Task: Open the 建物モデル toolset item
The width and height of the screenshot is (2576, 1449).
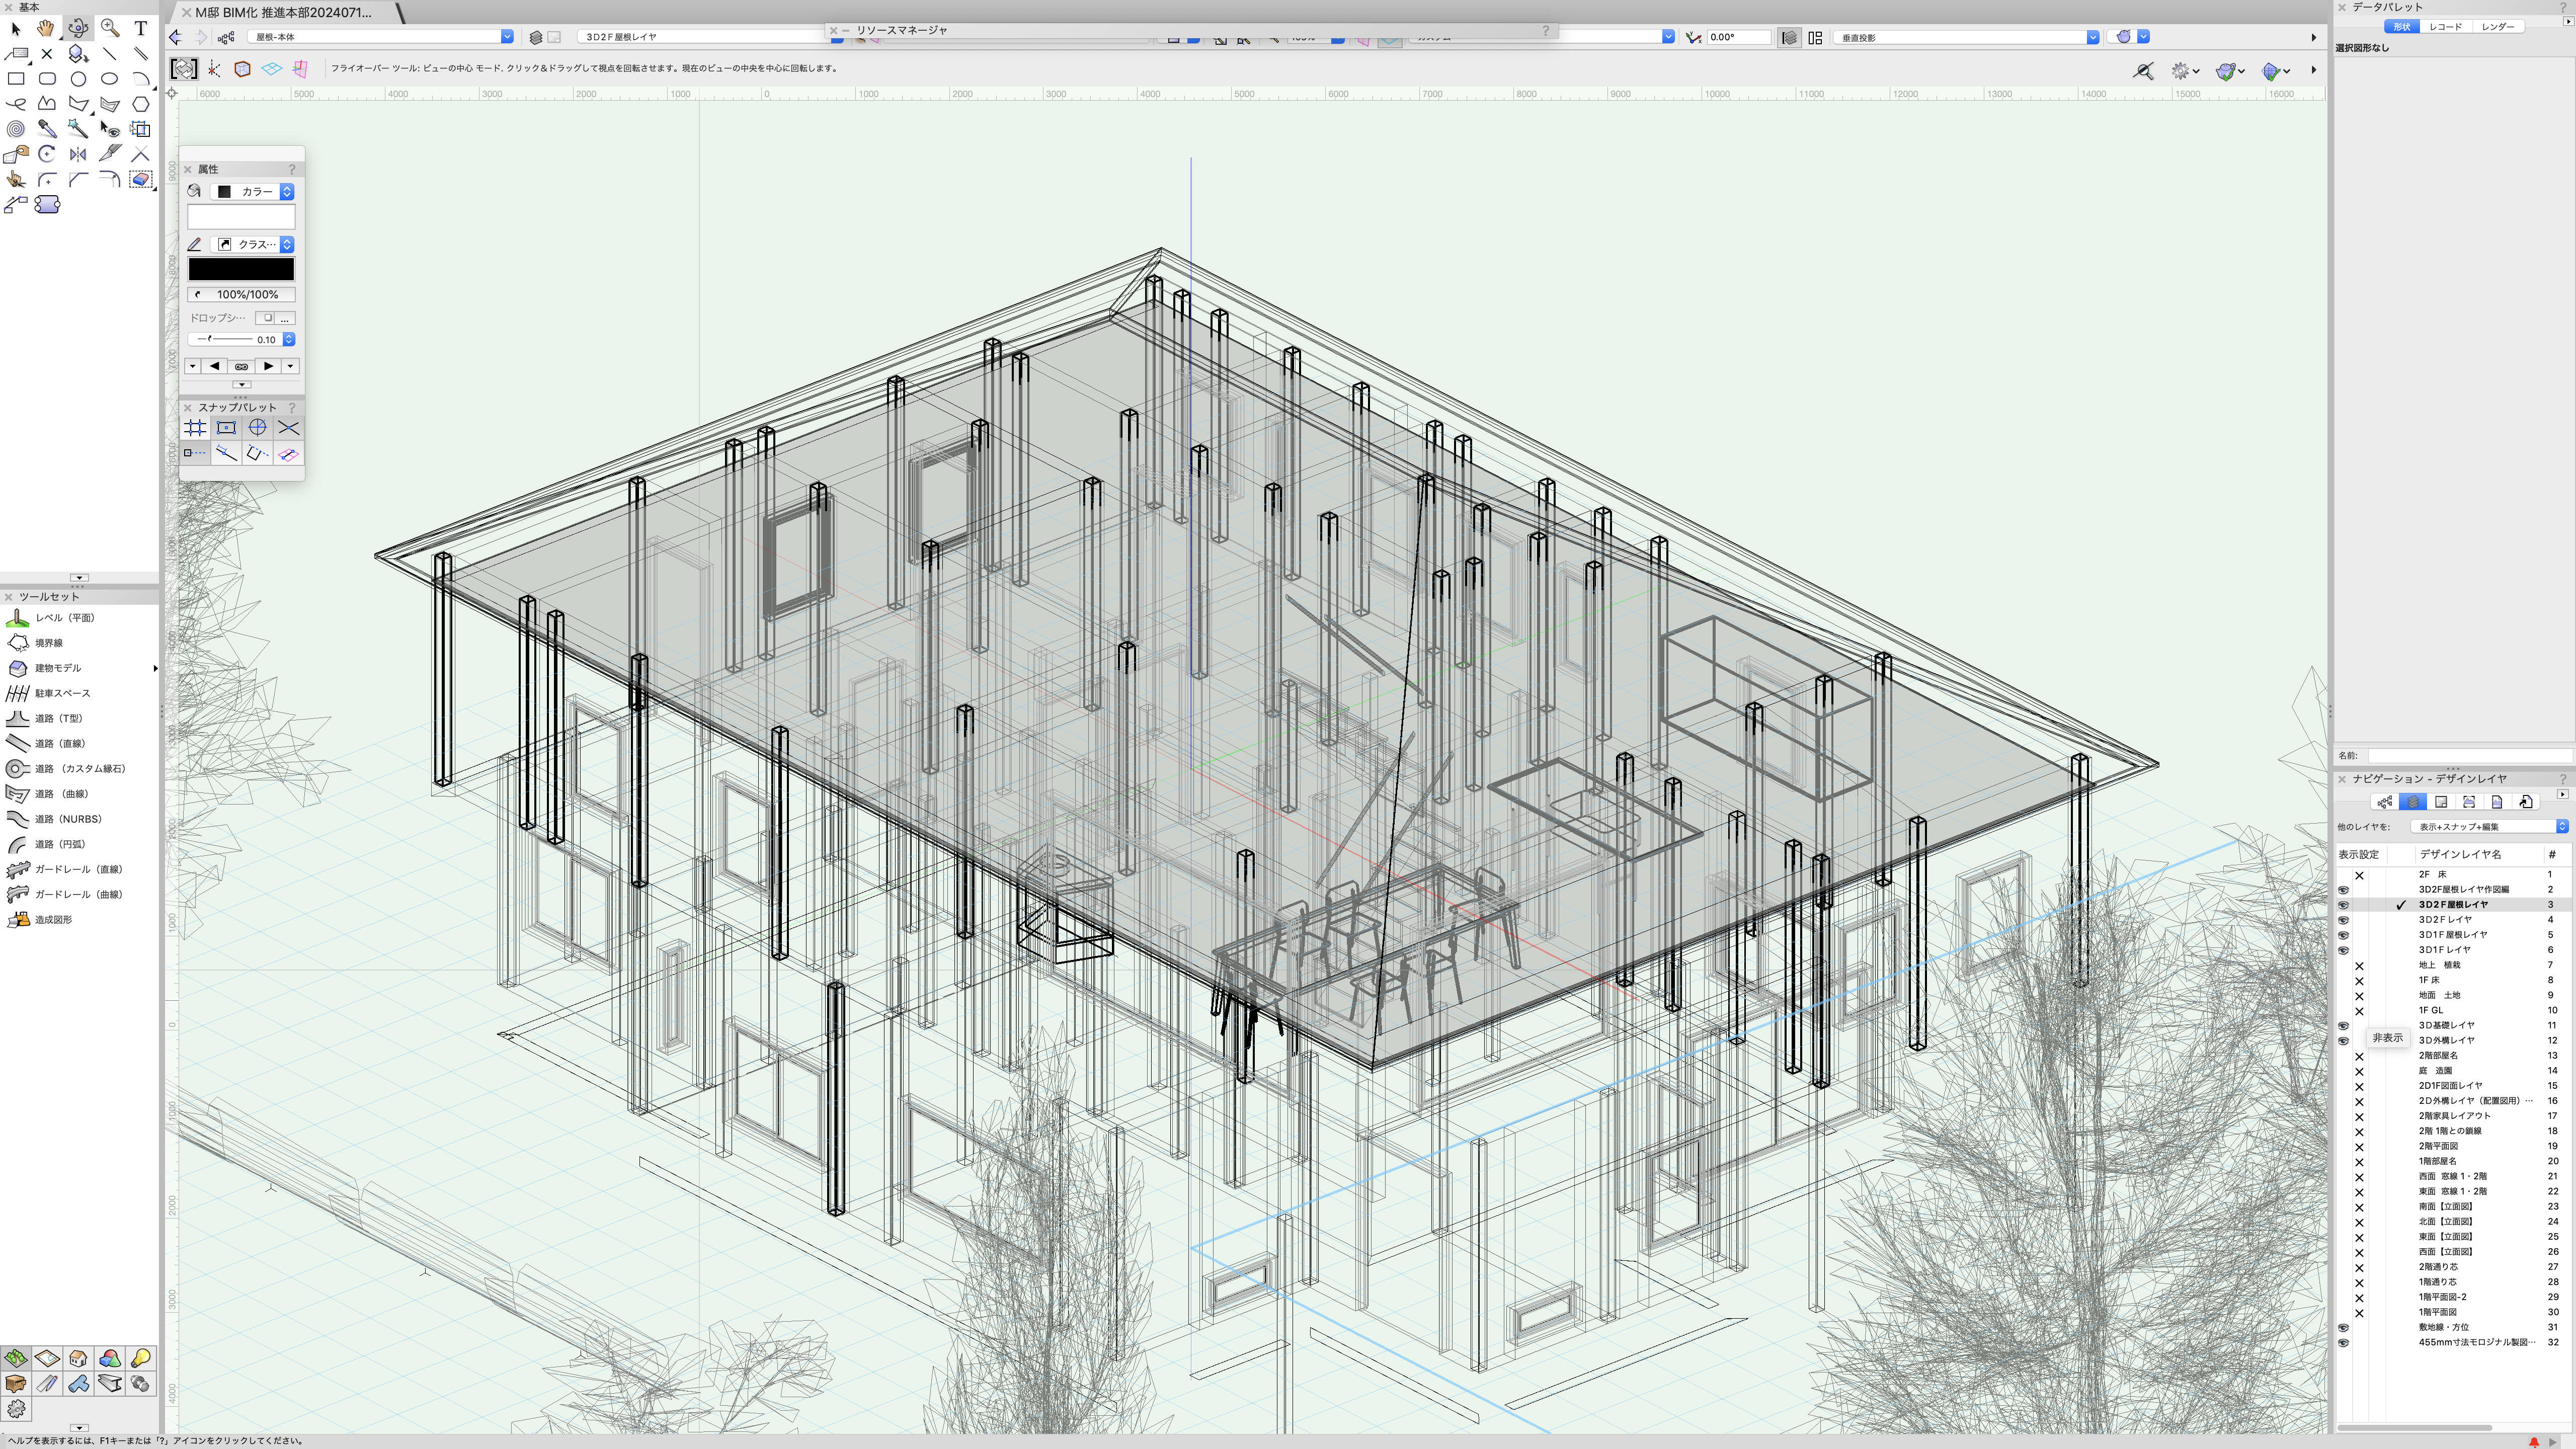Action: tap(58, 668)
